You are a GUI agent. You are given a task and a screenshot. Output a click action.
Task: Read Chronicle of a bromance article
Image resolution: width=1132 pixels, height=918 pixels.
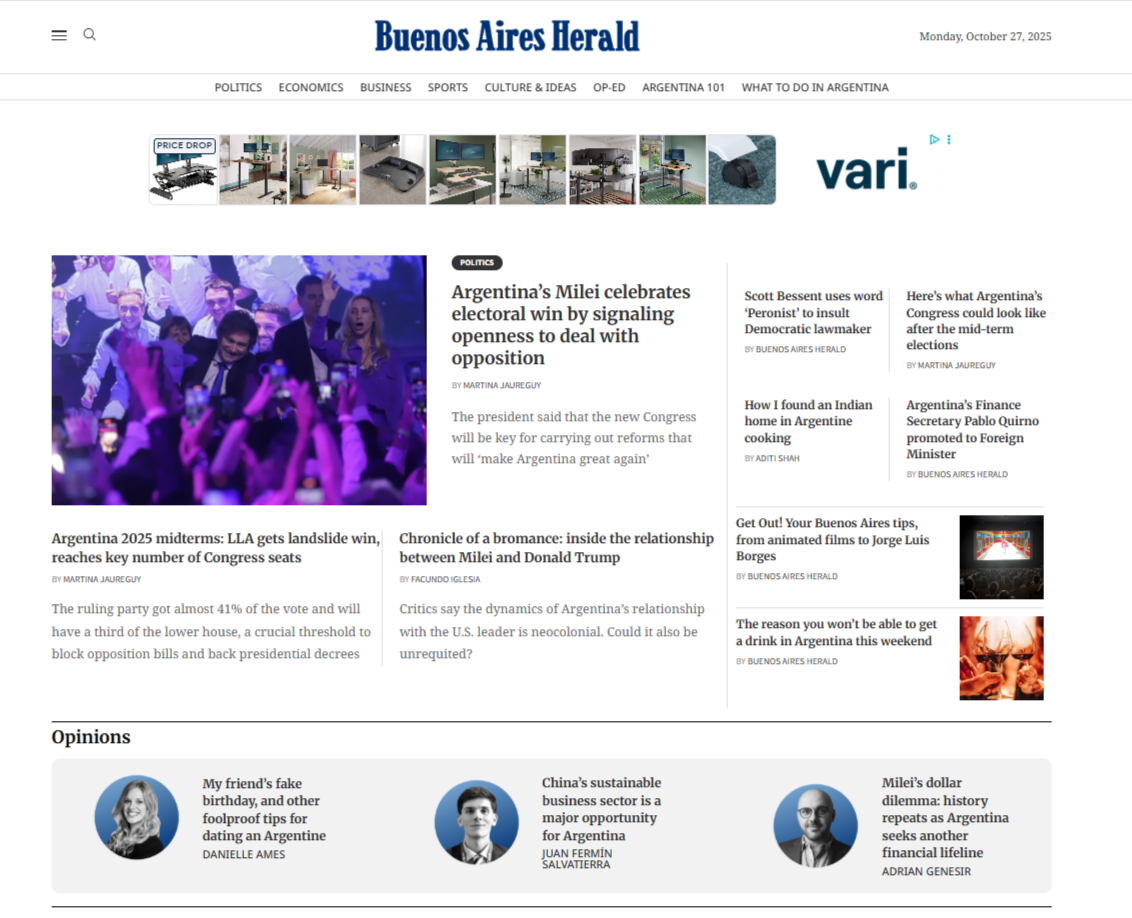tap(557, 548)
